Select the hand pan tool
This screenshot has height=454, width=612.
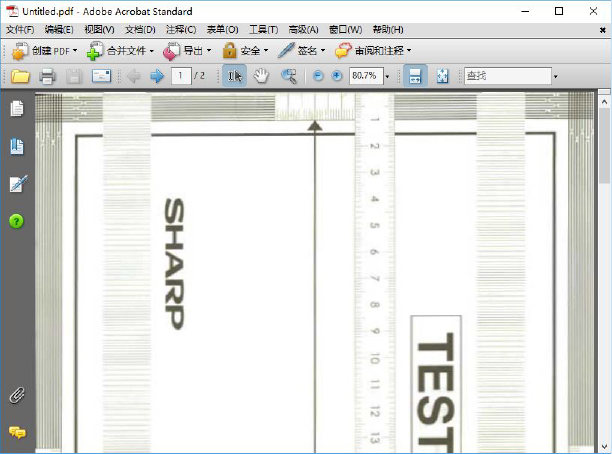pyautogui.click(x=261, y=76)
